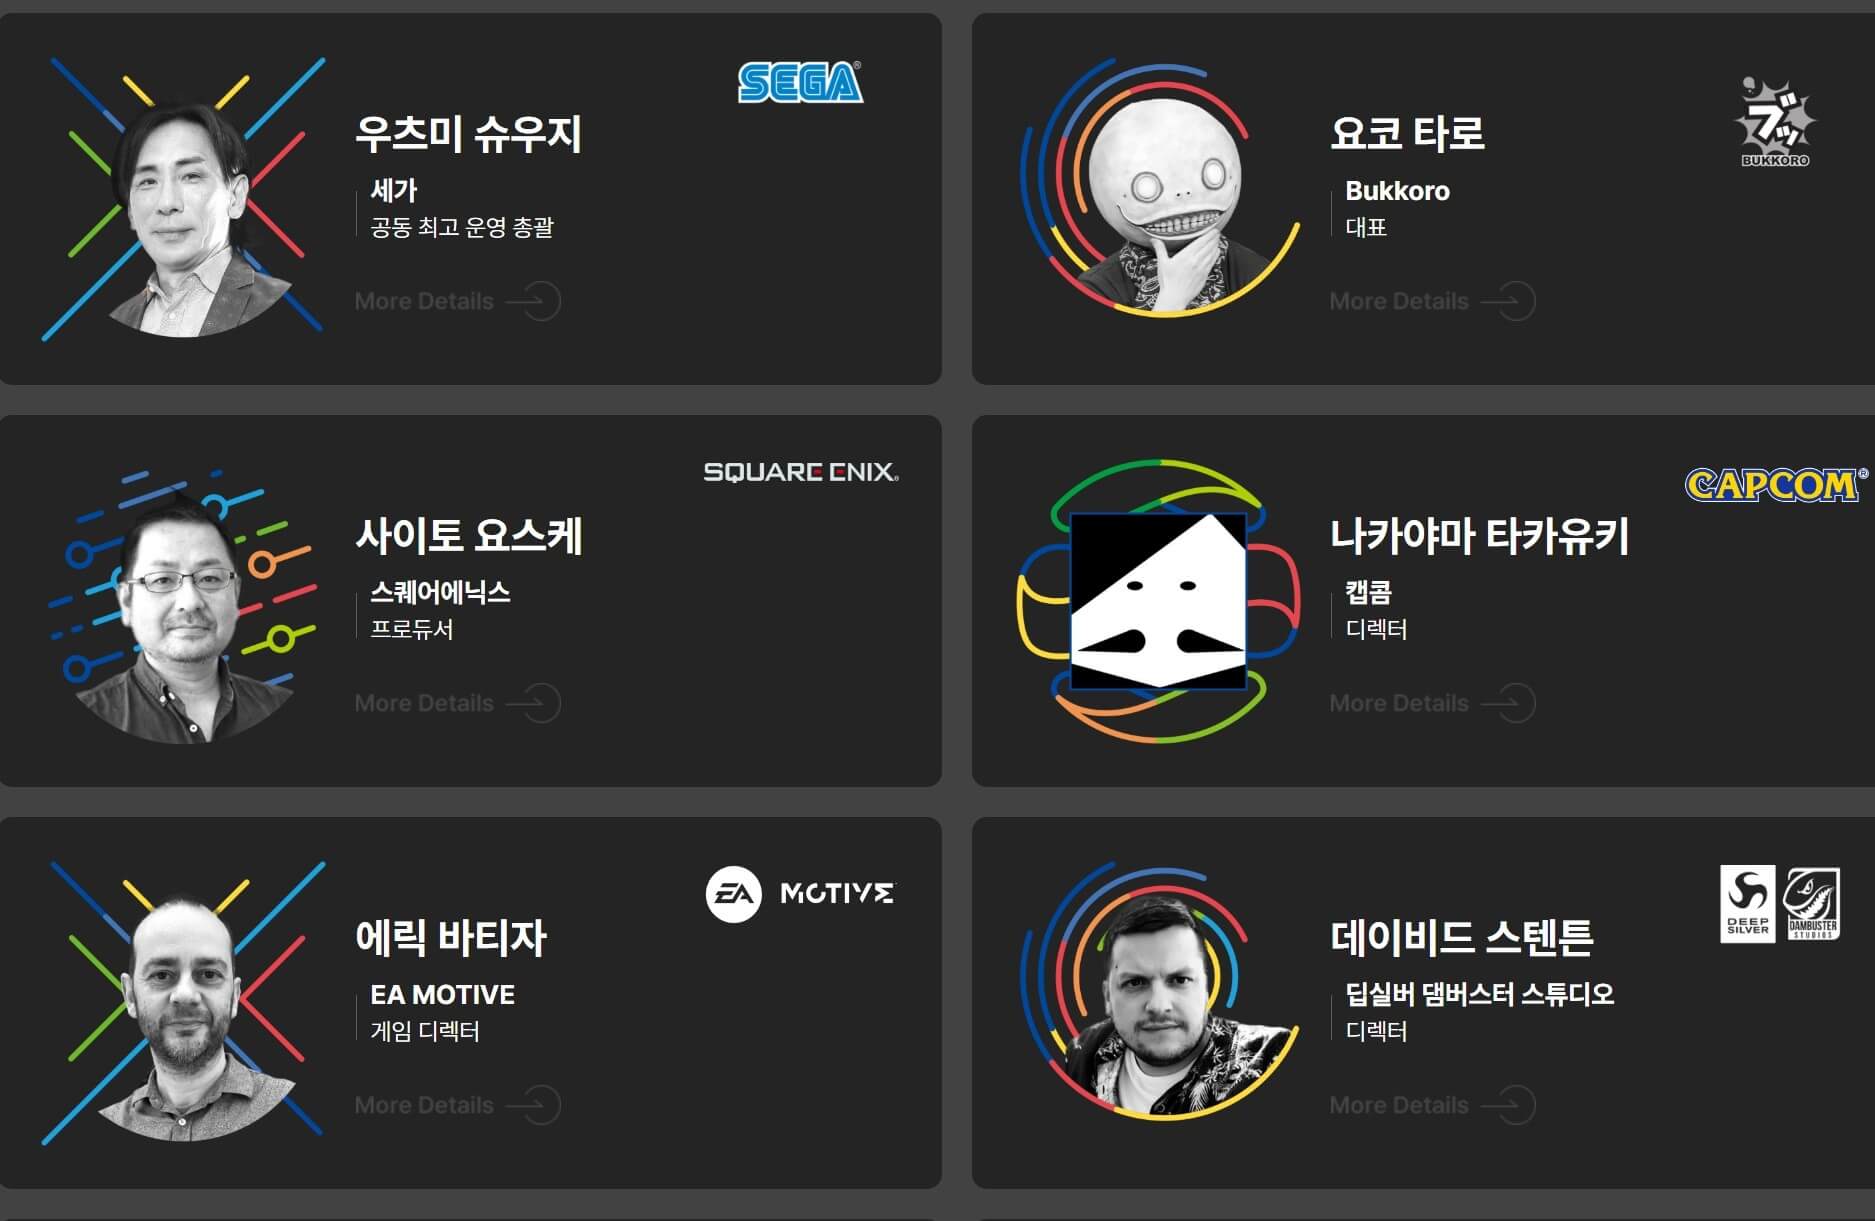The height and width of the screenshot is (1221, 1875).
Task: Open More Details for 사이토 요스케
Action: coord(457,703)
